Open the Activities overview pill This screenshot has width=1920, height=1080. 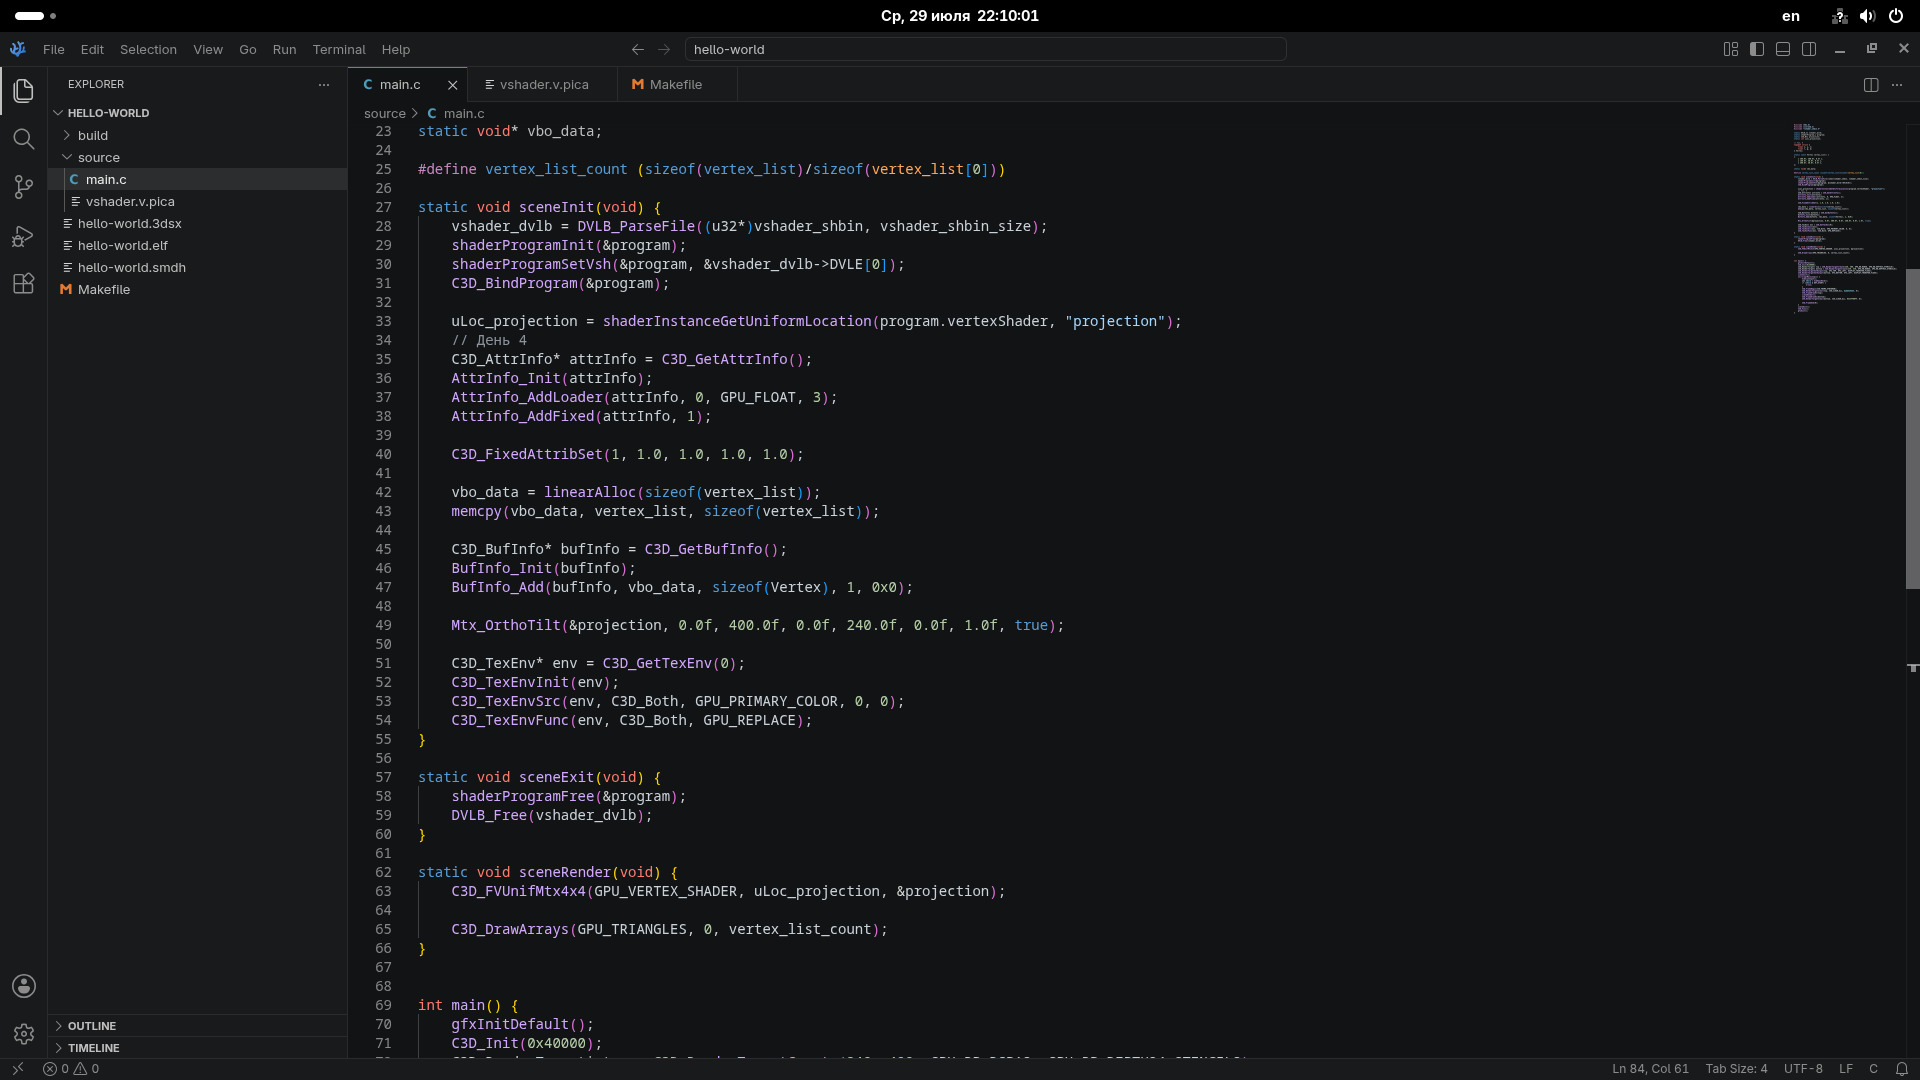click(35, 16)
